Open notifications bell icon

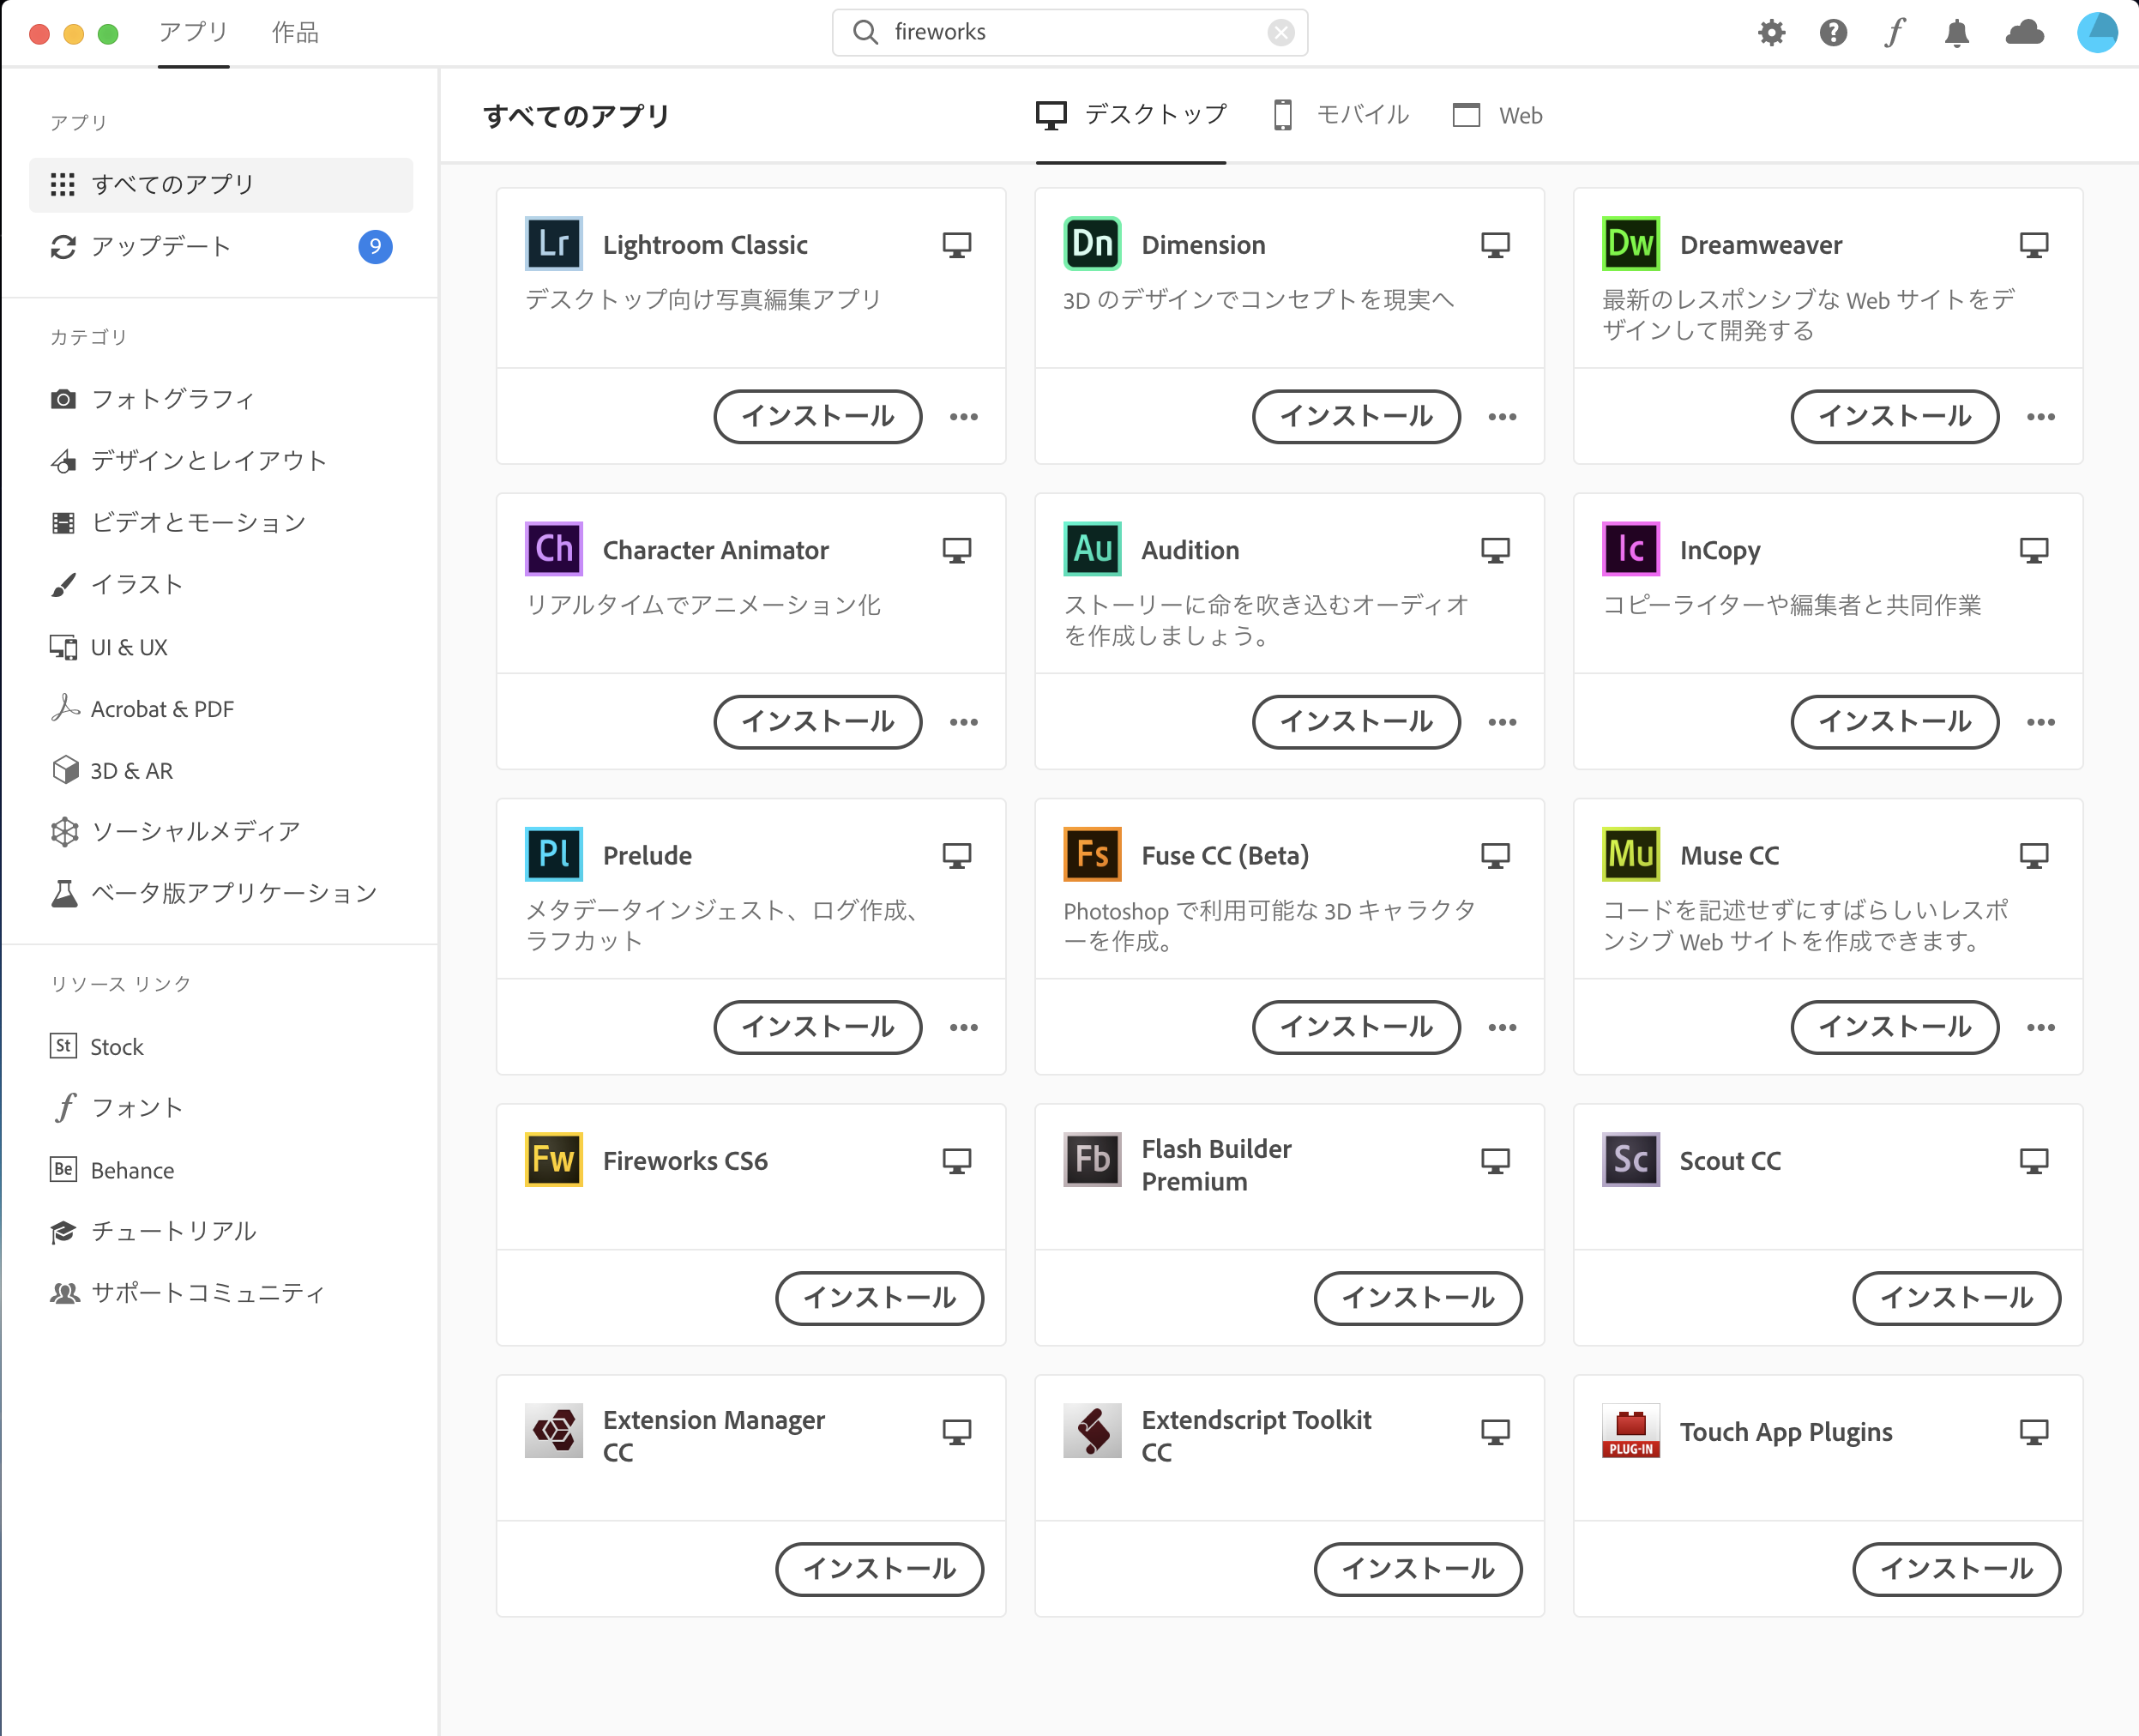(x=1956, y=33)
